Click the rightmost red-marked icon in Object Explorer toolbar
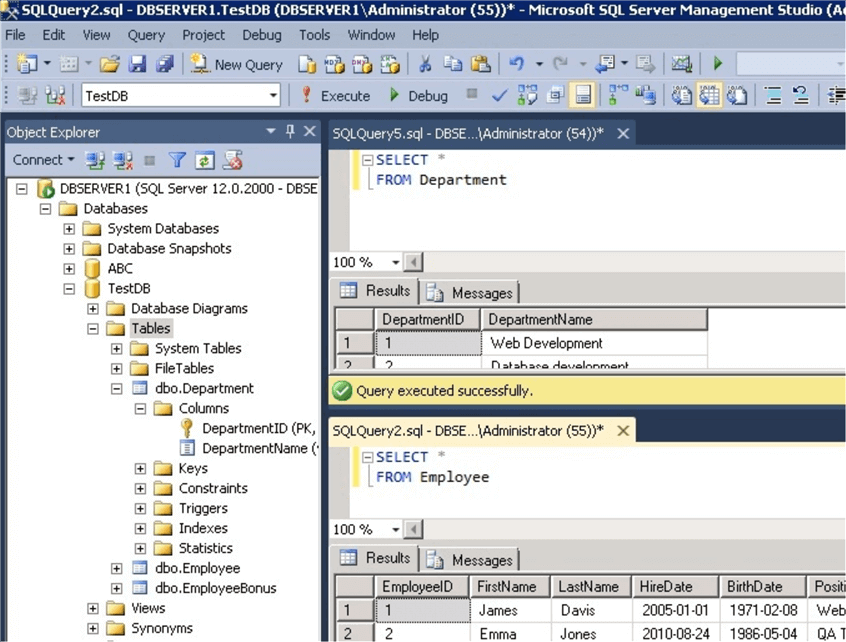The width and height of the screenshot is (846, 642). coord(233,160)
